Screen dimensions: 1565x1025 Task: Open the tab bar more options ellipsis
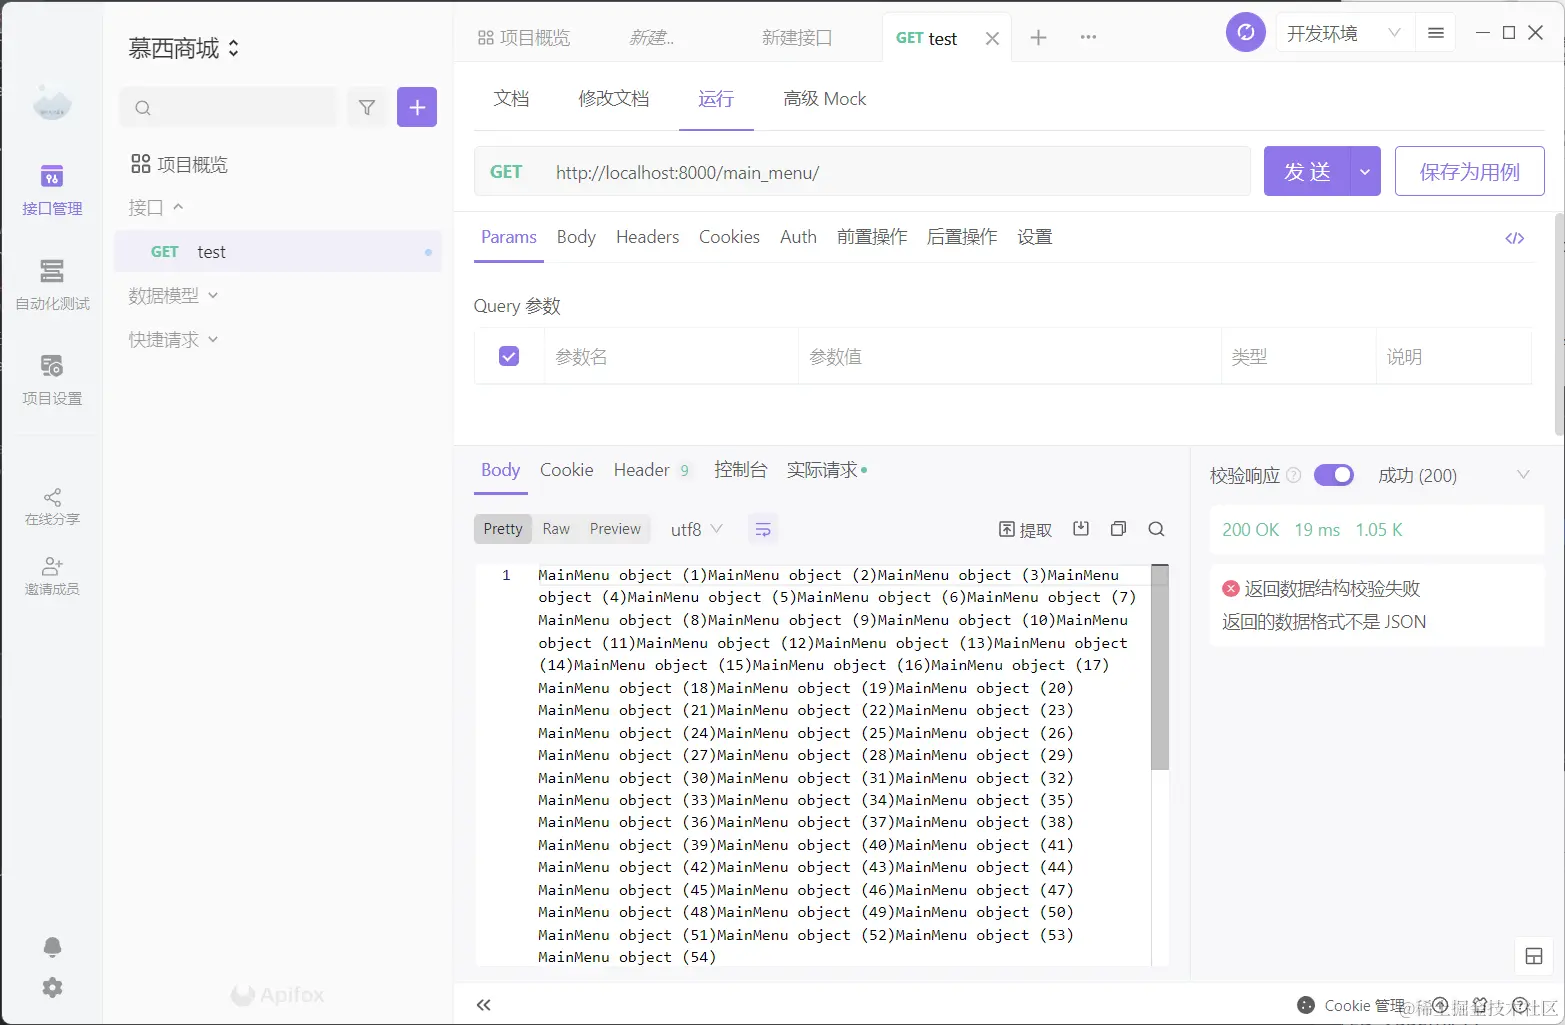1089,38
